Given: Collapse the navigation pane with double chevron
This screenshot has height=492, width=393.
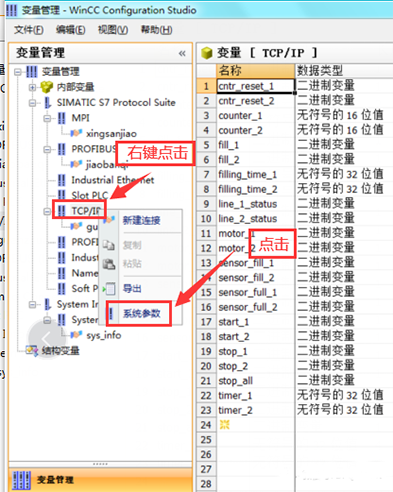Looking at the screenshot, I should (x=182, y=53).
